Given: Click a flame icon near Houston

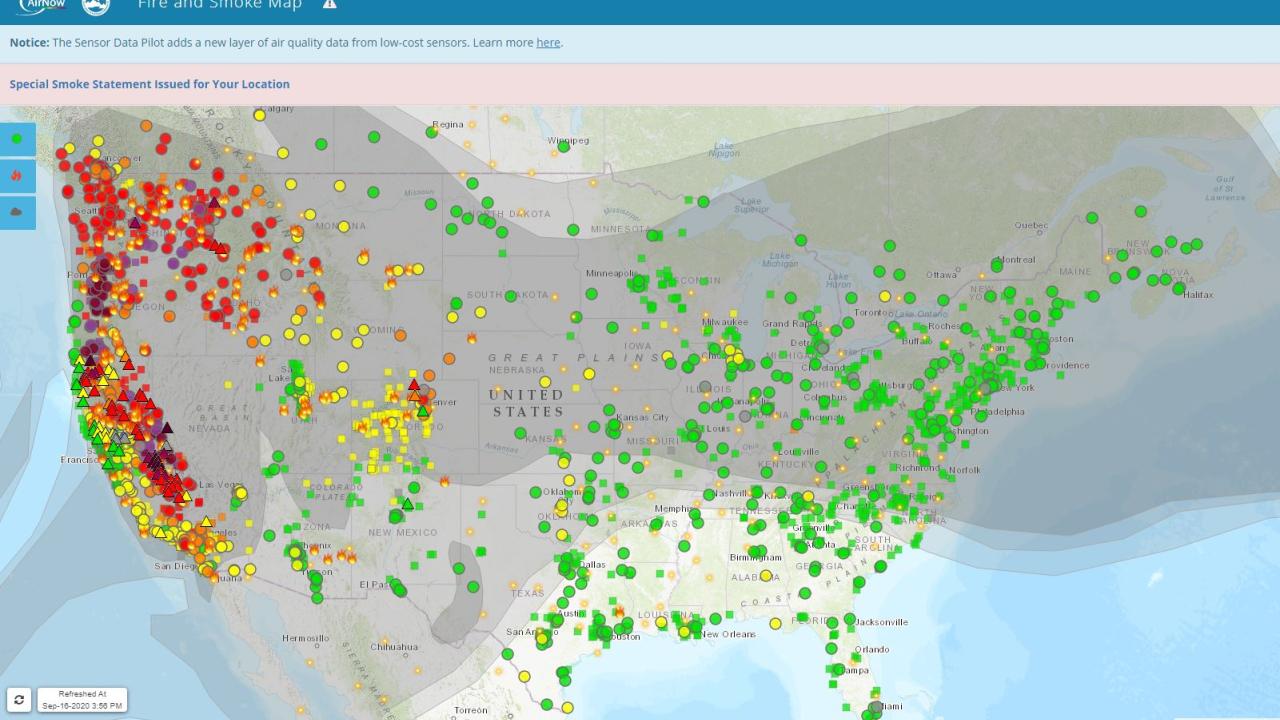Looking at the screenshot, I should coord(620,612).
